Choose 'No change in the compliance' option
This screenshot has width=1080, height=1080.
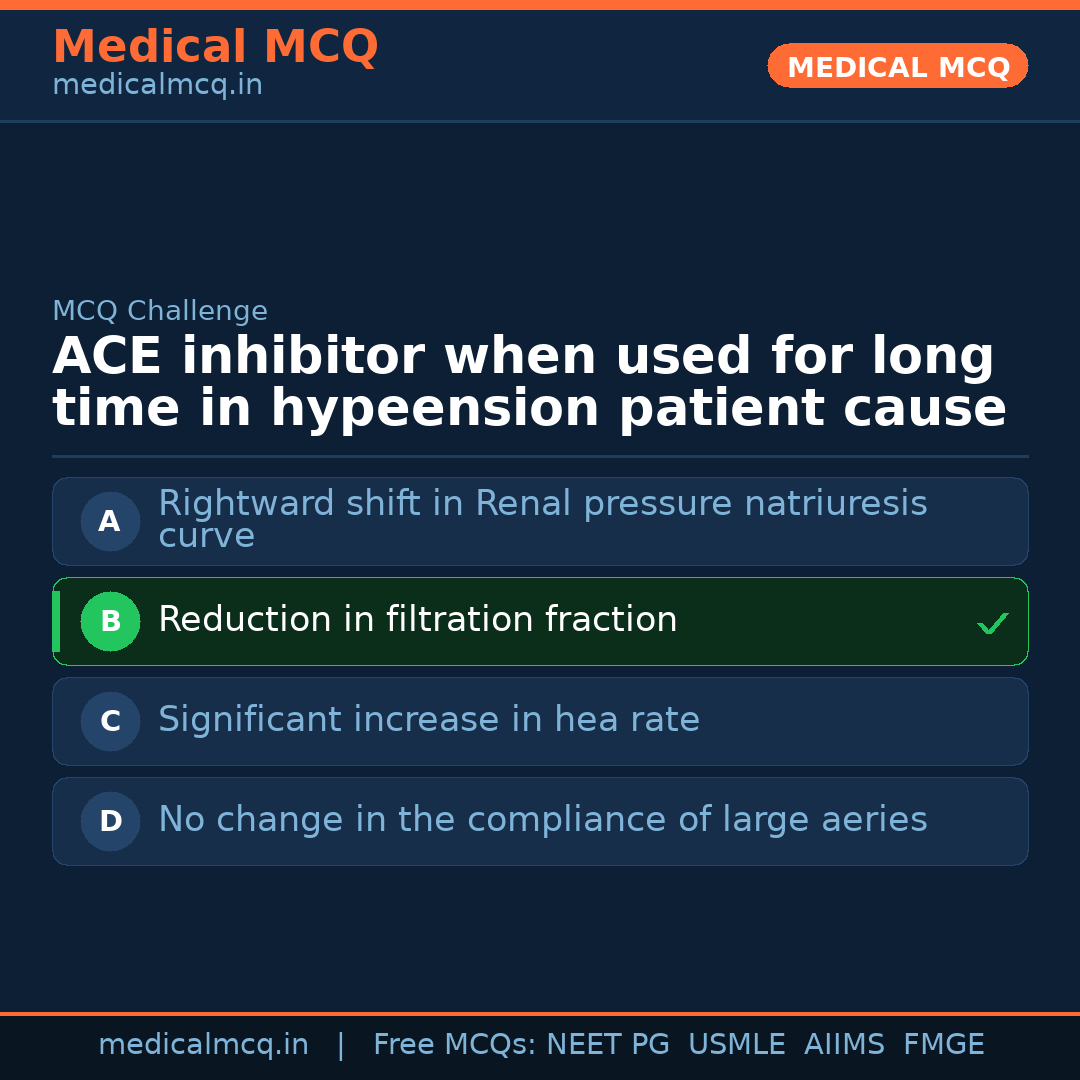coord(542,820)
